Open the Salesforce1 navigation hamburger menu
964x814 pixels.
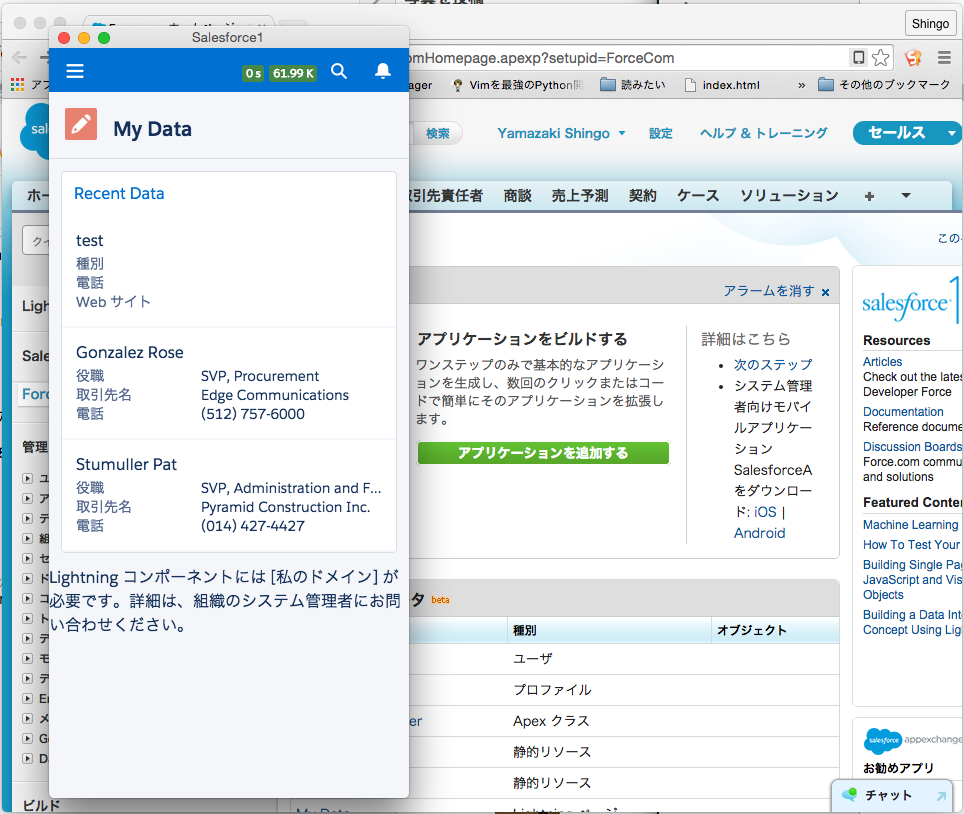click(x=75, y=71)
